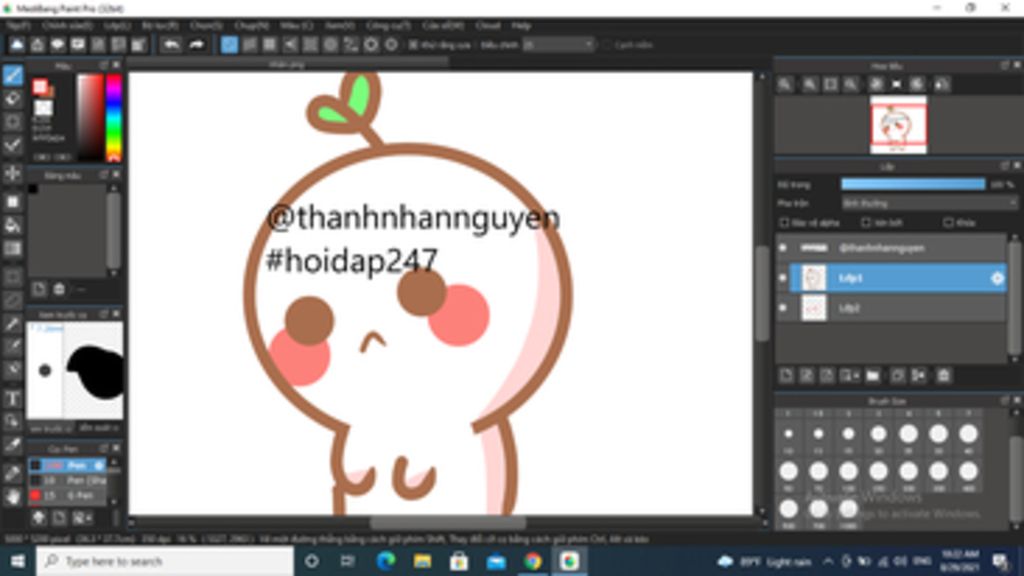Hide the @thanhnhannguyen text layer
The image size is (1024, 576).
coord(783,248)
